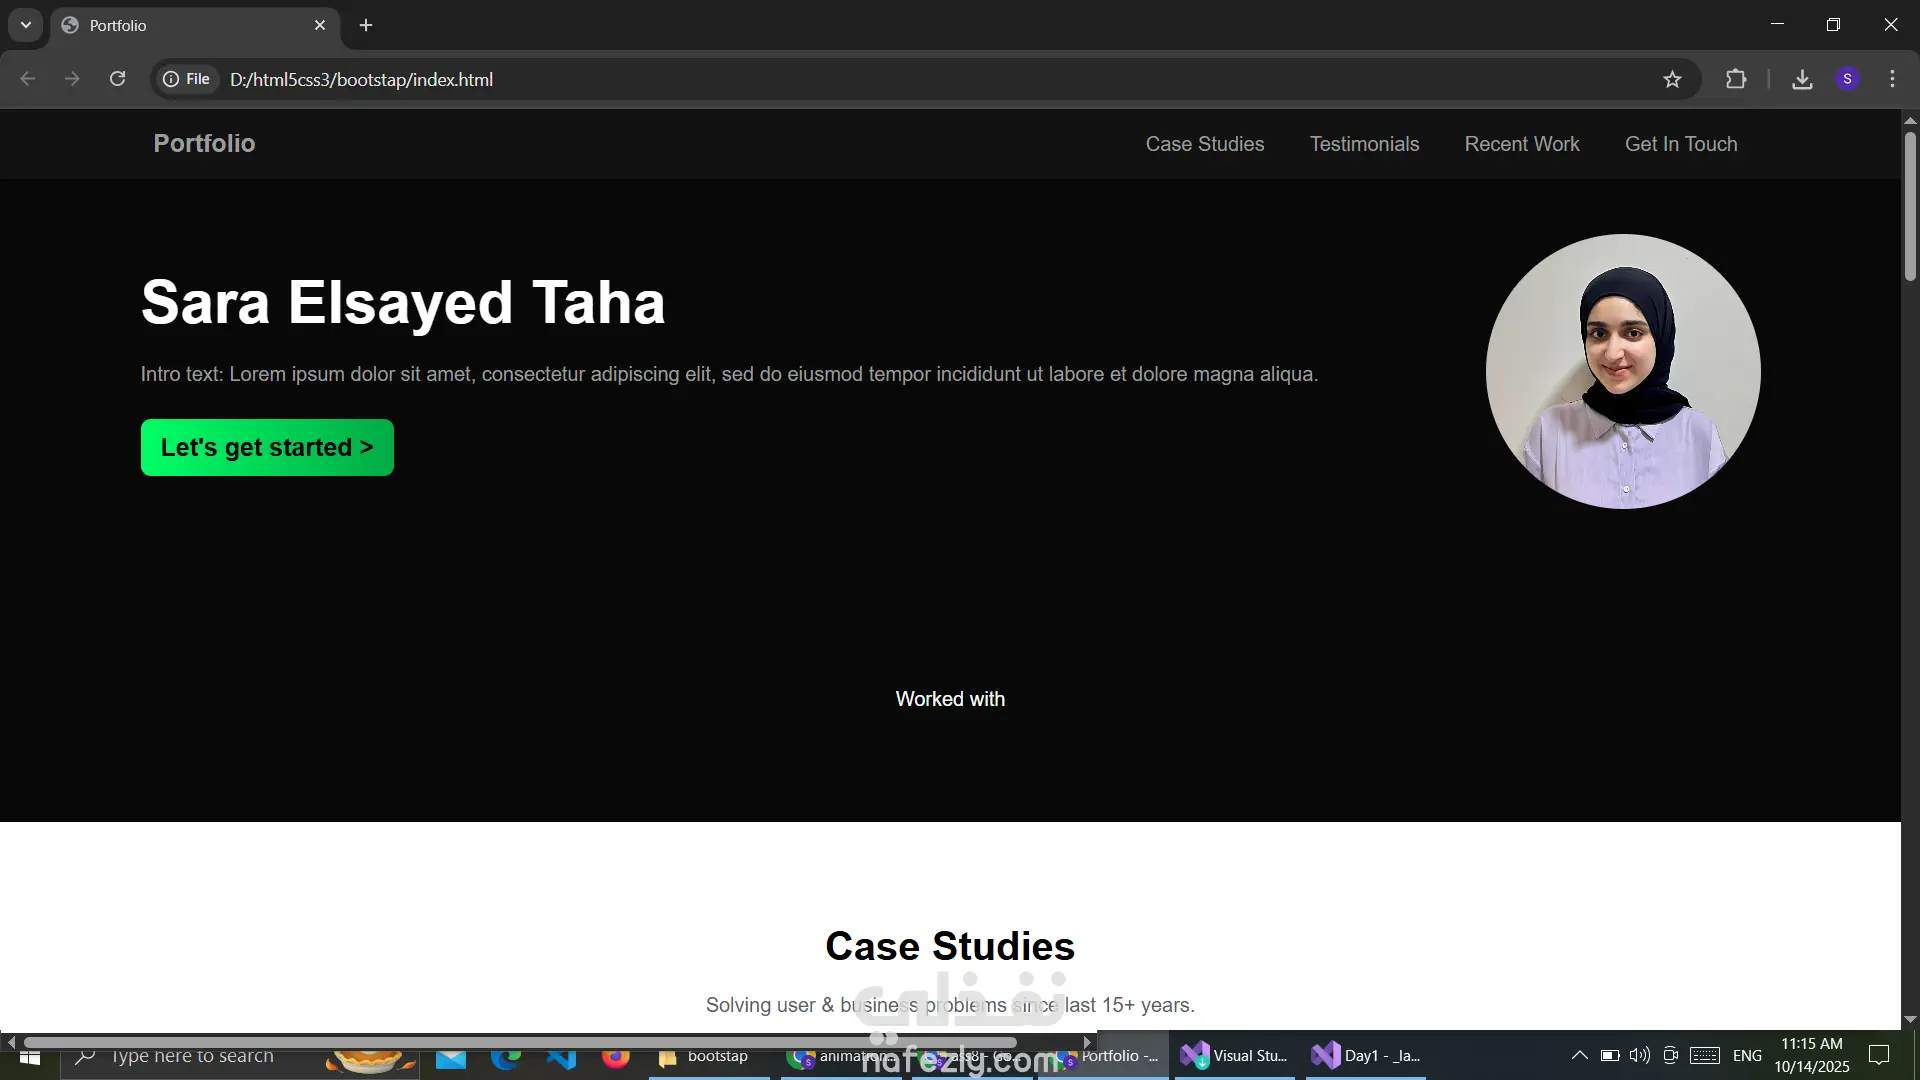Reload the current page
The height and width of the screenshot is (1080, 1920).
[117, 79]
